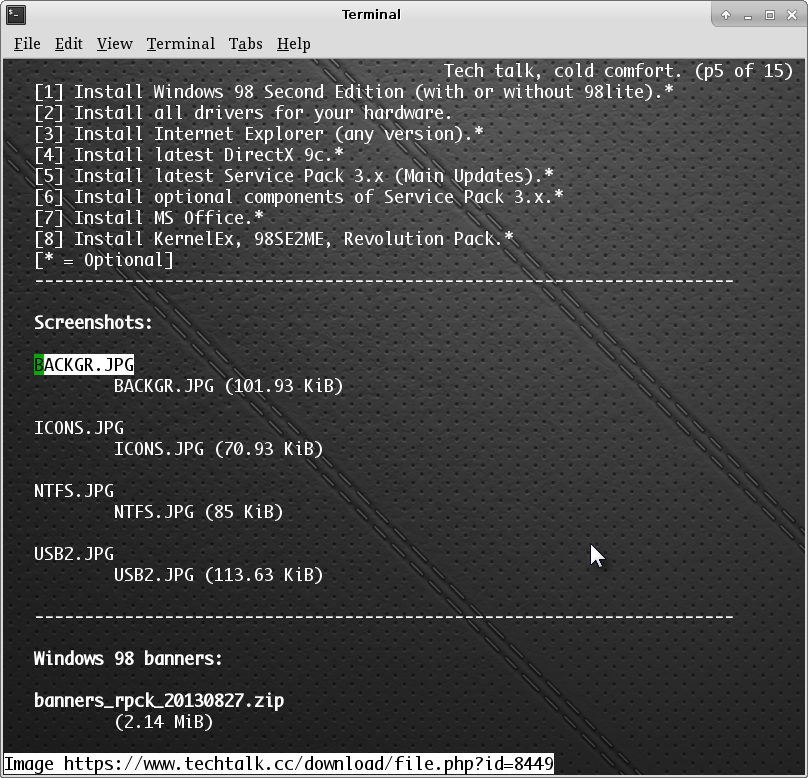This screenshot has width=808, height=778.
Task: Click the USB2.JPG link
Action: pos(74,554)
